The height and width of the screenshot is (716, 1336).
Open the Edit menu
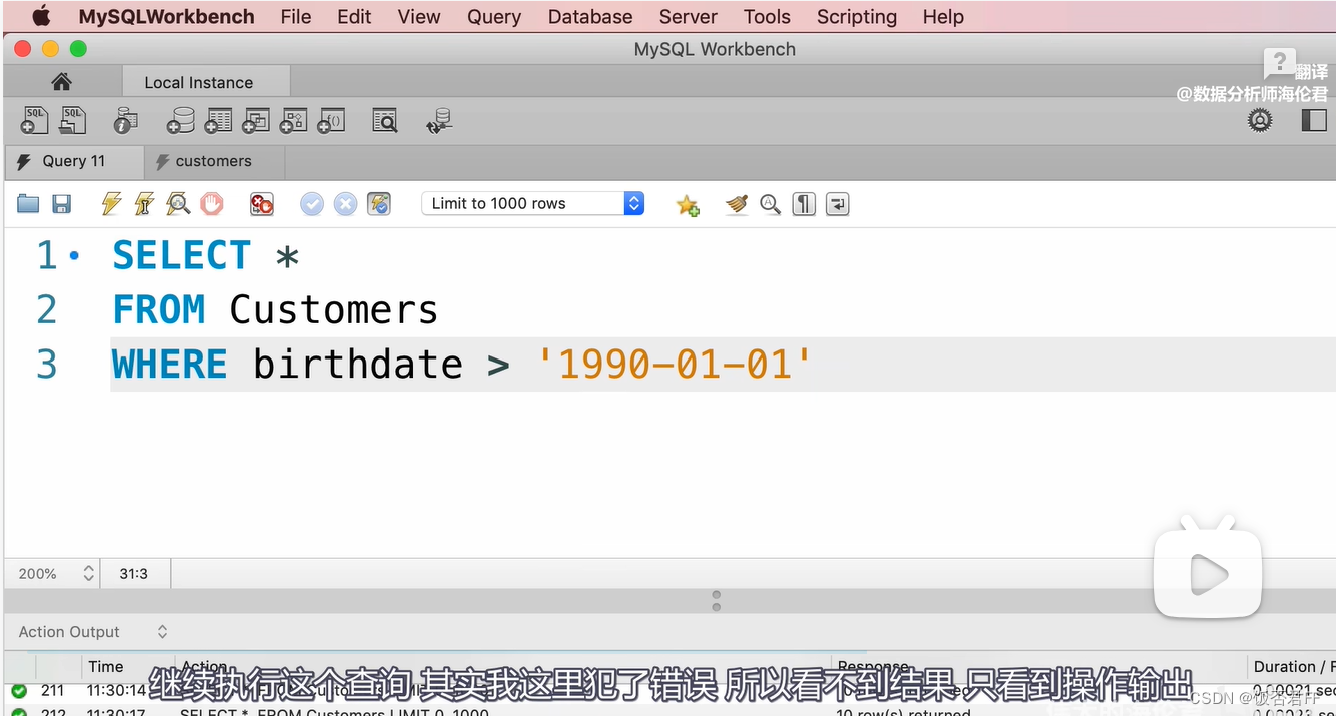click(354, 16)
